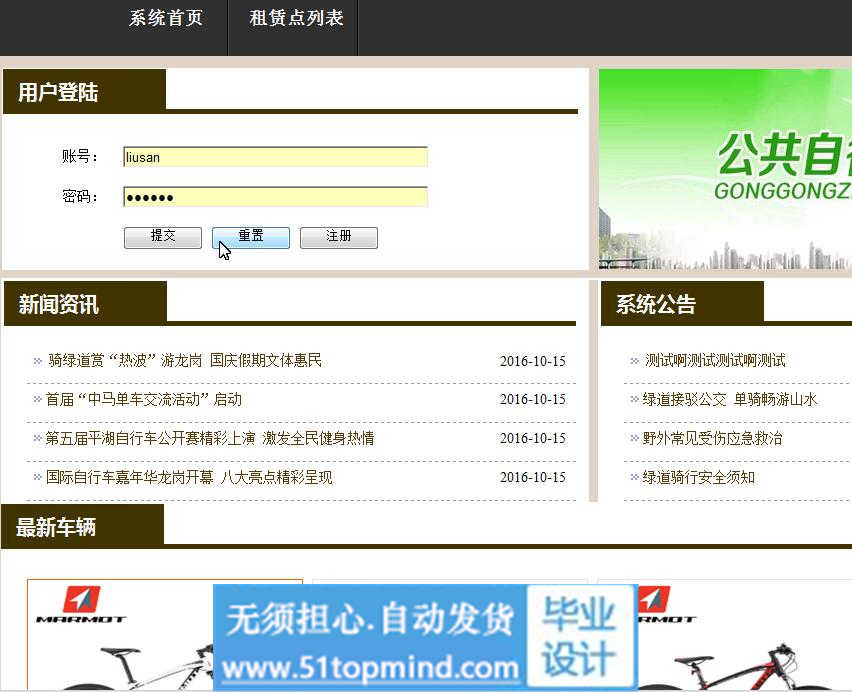852x692 pixels.
Task: Open the 租赁点列表 navigation tab
Action: click(296, 18)
